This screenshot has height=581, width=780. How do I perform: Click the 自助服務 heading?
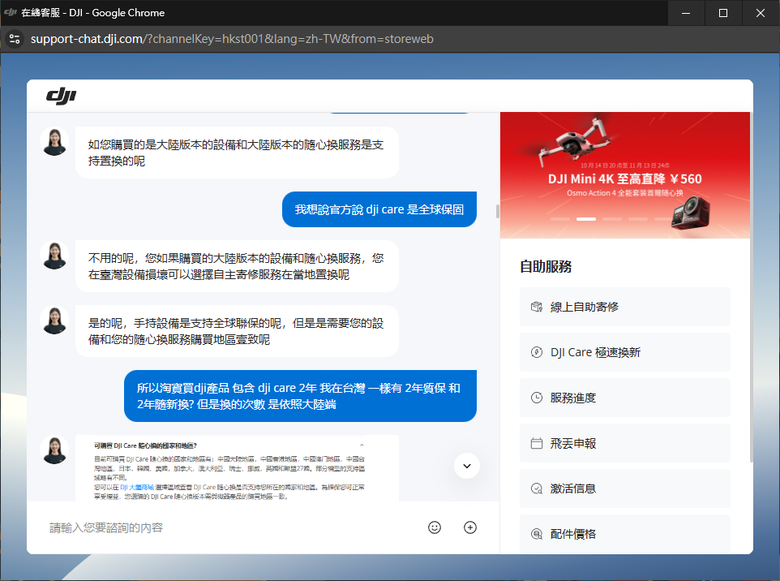(x=546, y=267)
